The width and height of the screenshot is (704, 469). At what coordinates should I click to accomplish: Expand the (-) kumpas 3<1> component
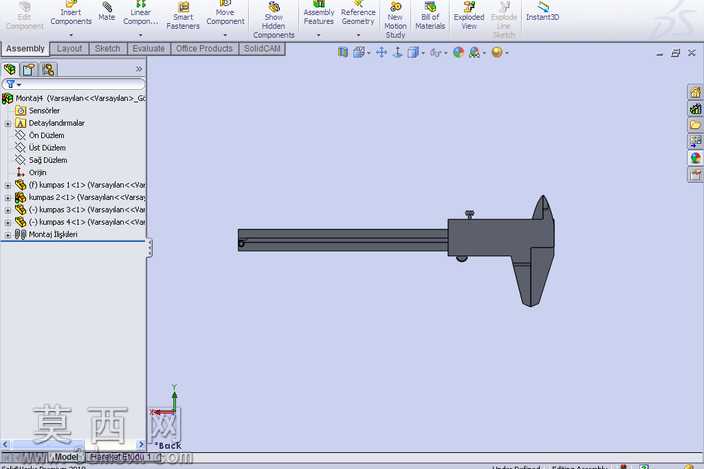(8, 210)
